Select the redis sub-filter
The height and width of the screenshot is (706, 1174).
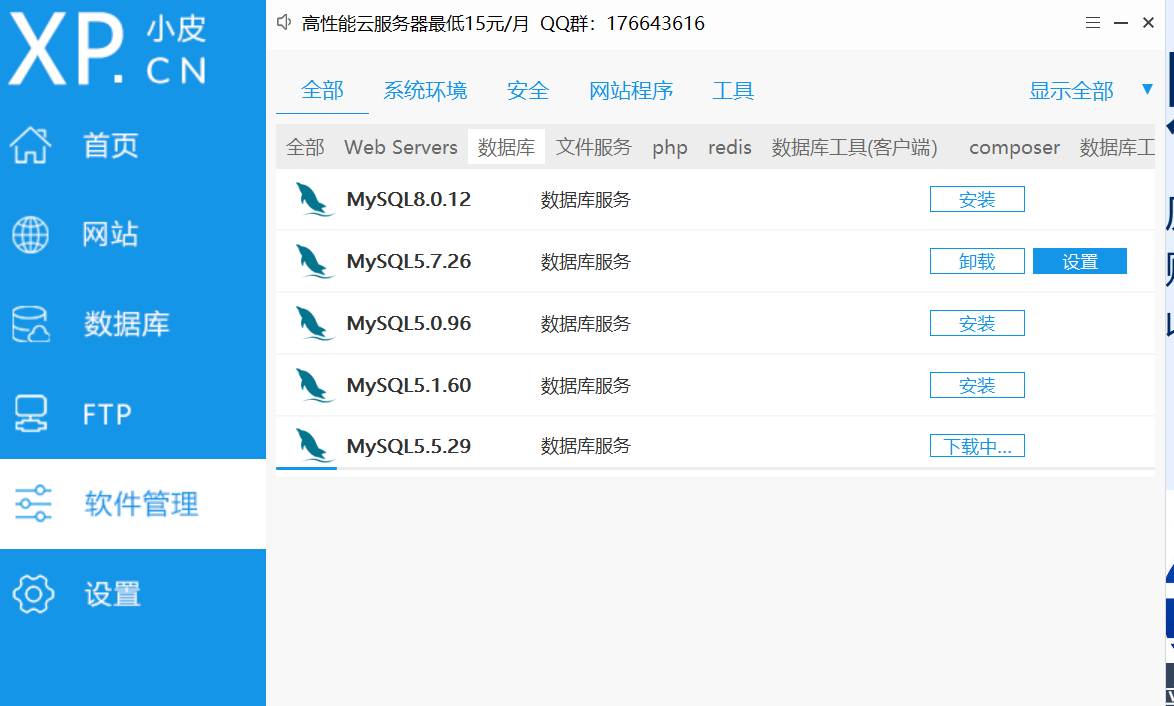[730, 147]
